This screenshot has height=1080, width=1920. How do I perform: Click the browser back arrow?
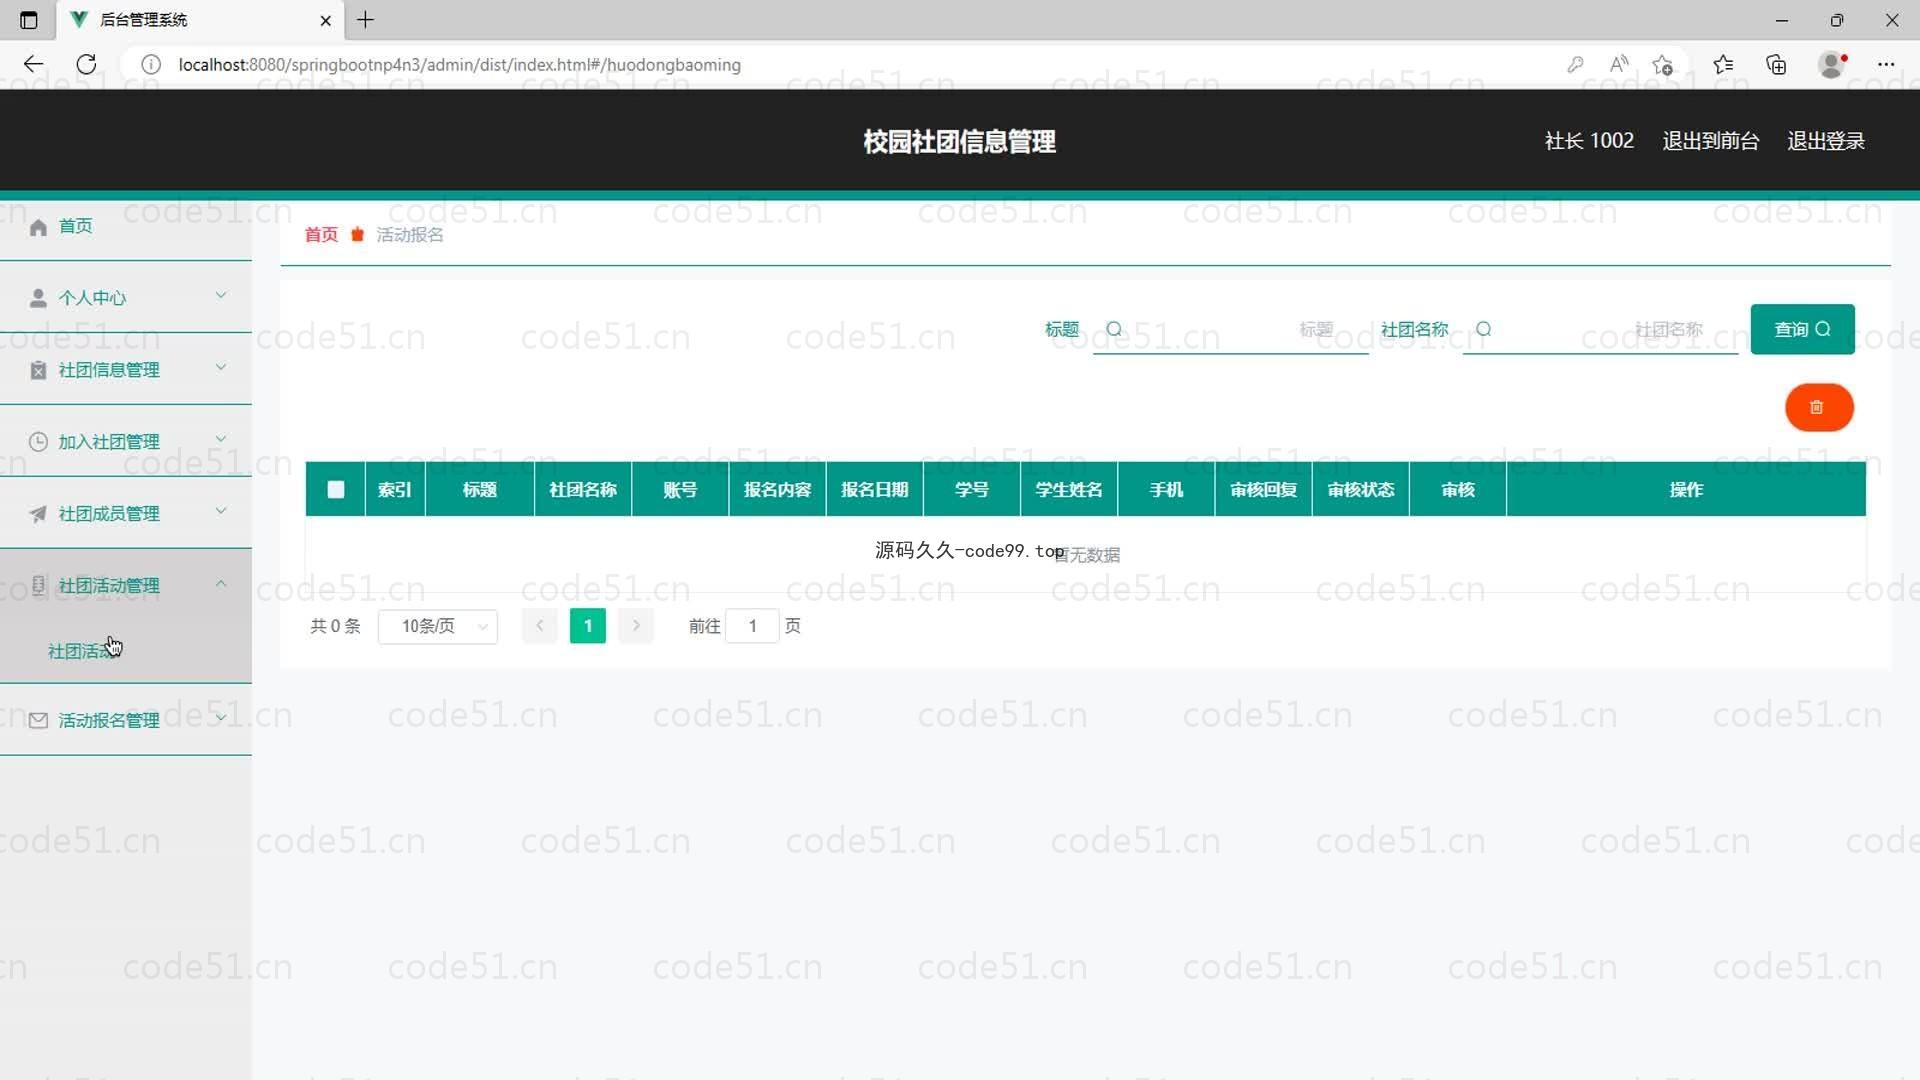pyautogui.click(x=33, y=64)
